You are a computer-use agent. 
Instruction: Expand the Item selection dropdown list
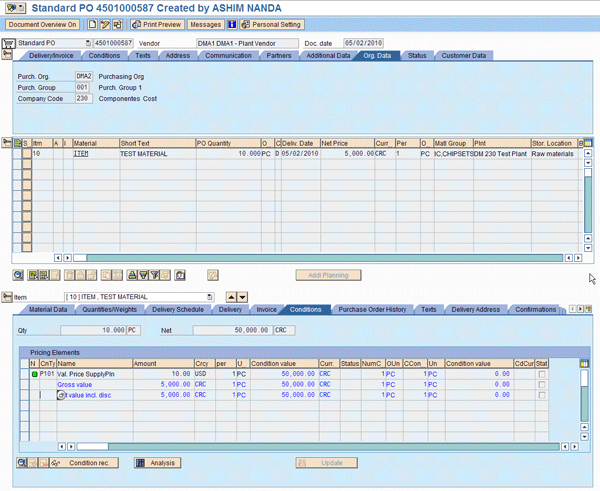(210, 297)
